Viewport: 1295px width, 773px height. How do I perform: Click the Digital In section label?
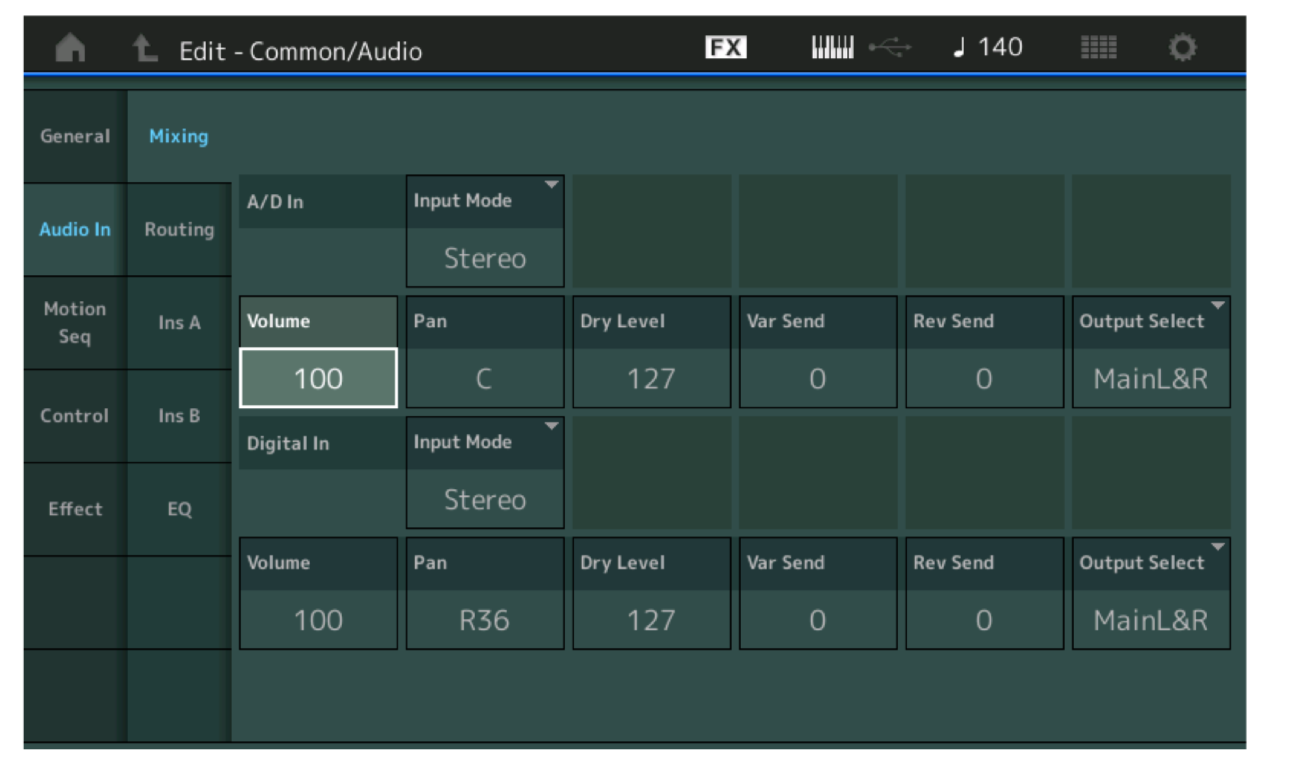[x=288, y=444]
